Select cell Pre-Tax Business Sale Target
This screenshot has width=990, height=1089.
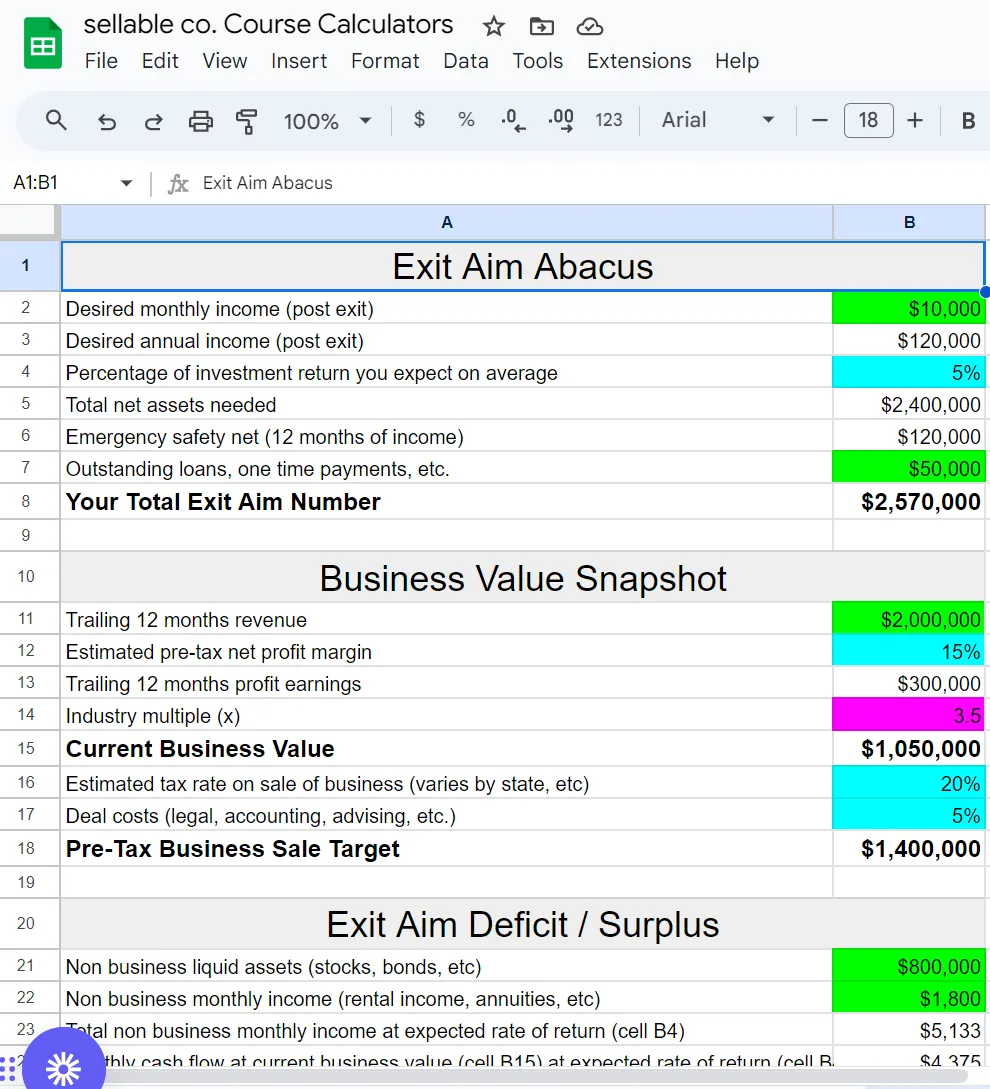point(447,849)
